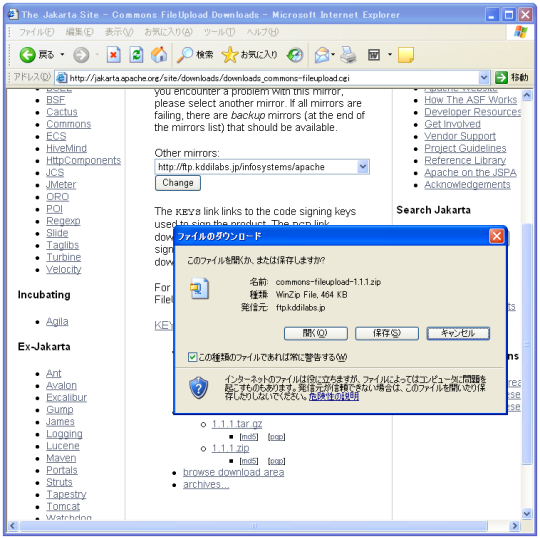The width and height of the screenshot is (540, 539).
Task: Click the page icon in the address bar
Action: (62, 78)
